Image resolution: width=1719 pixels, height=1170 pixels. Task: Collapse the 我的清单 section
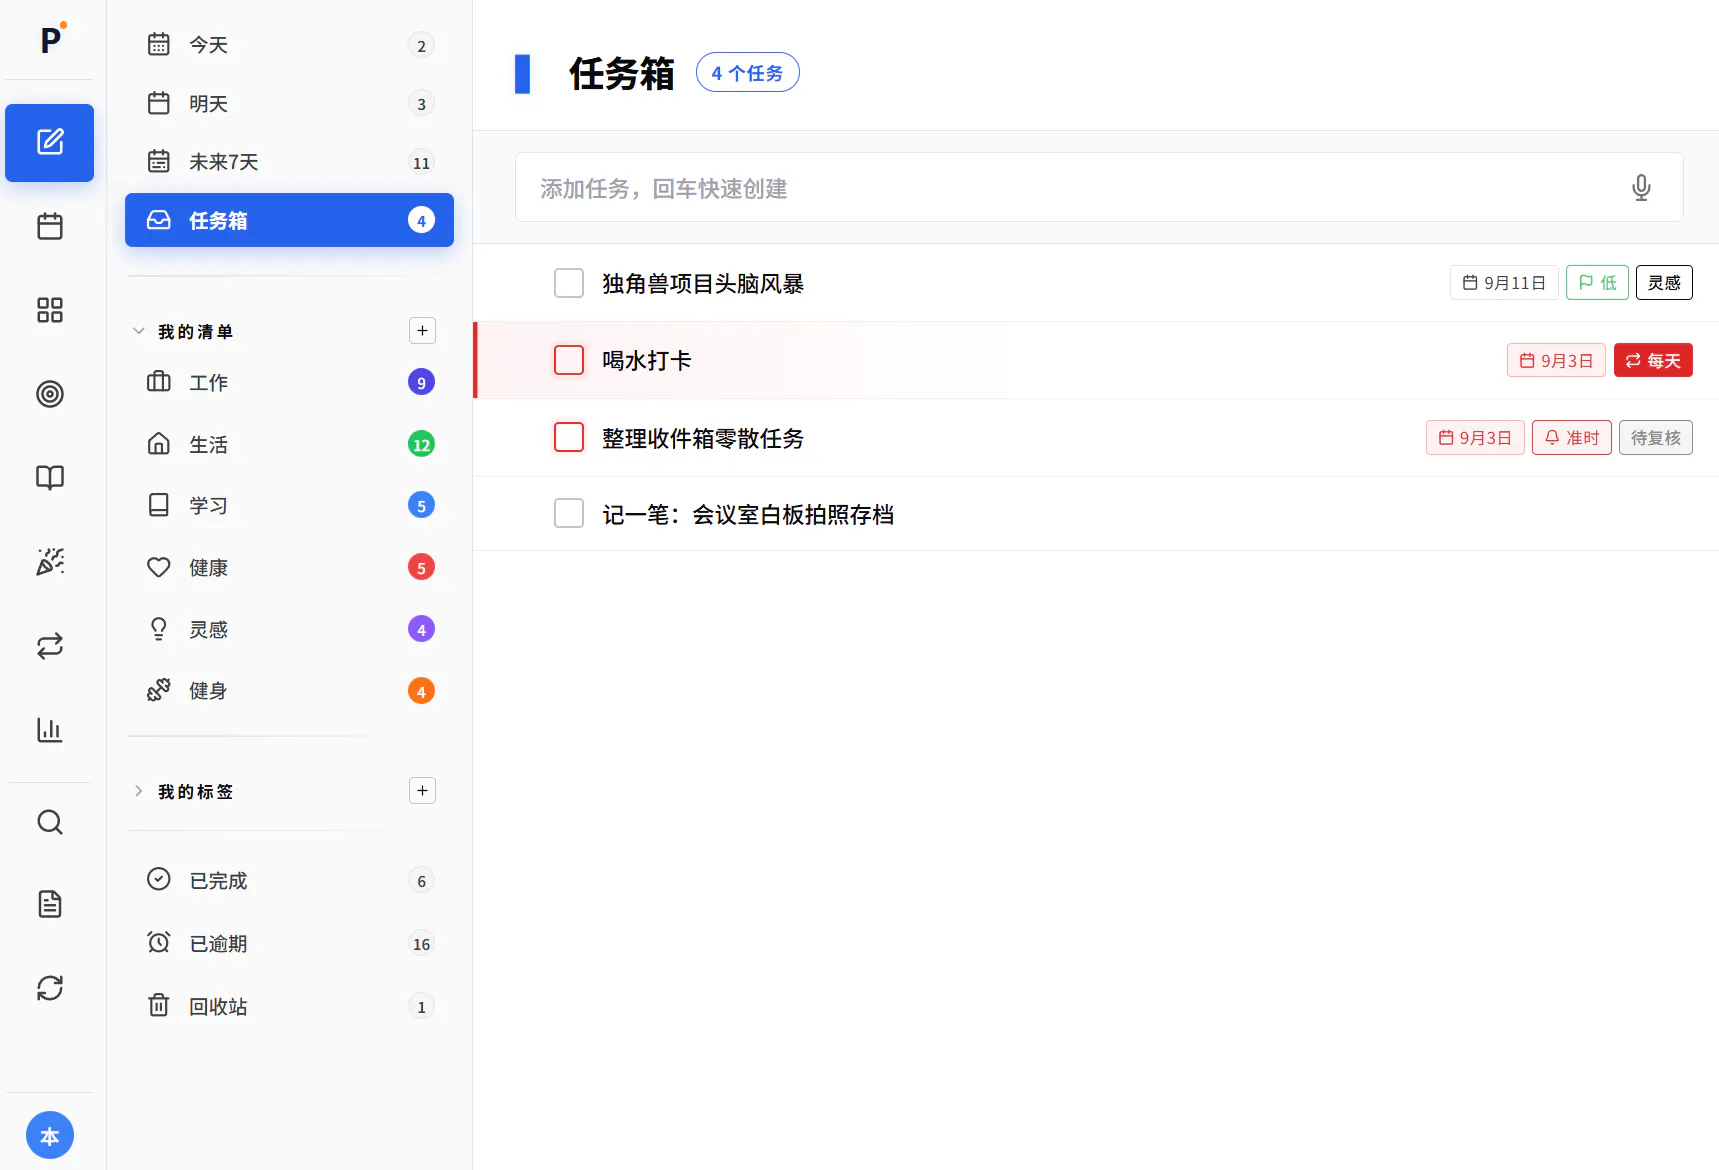pos(139,331)
